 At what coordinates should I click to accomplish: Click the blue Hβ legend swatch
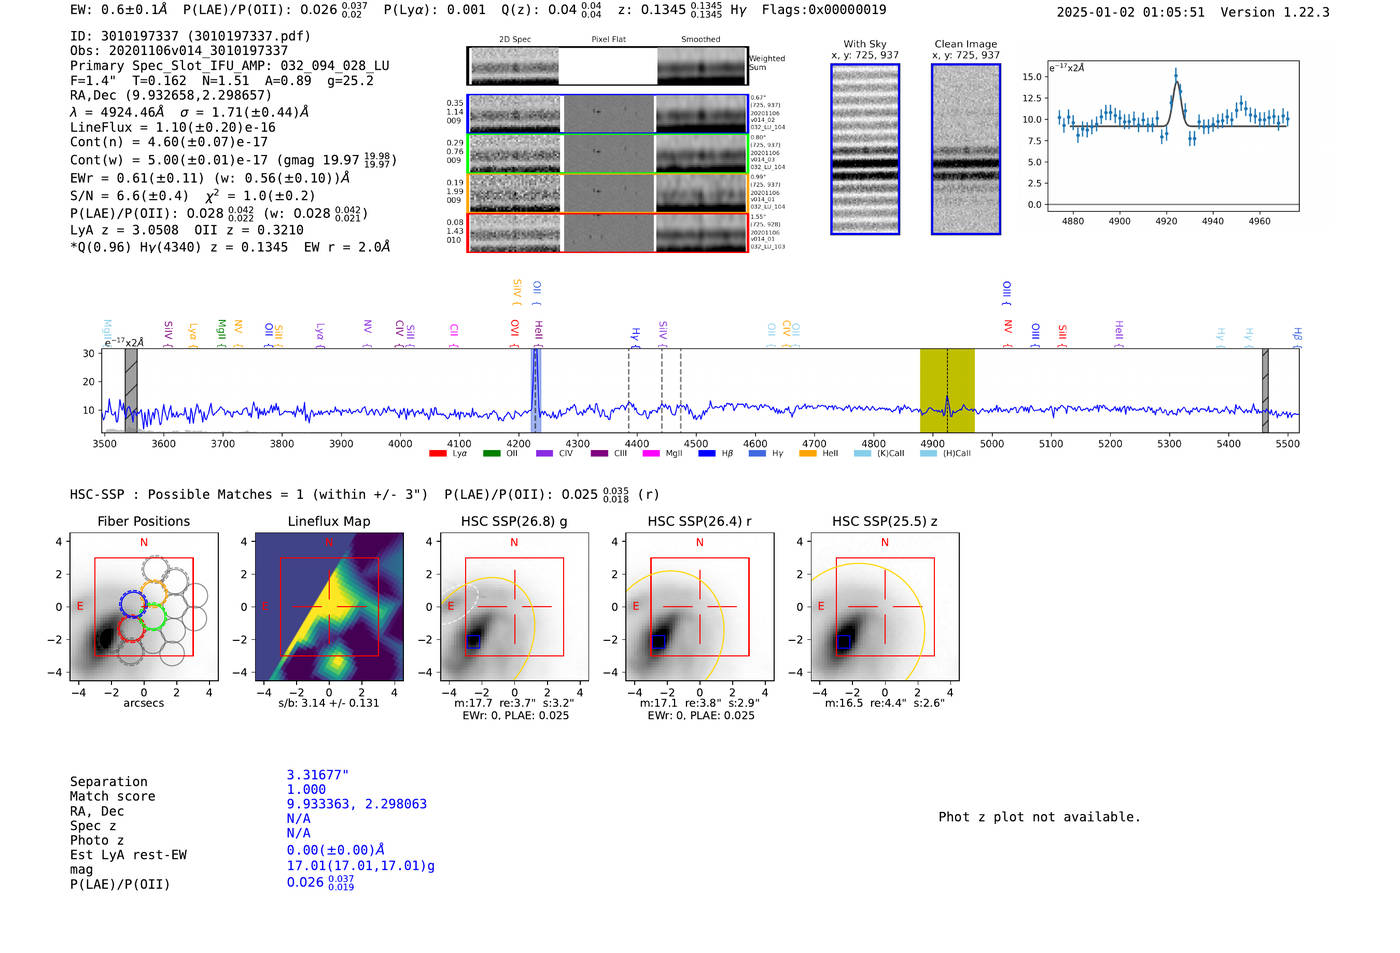(x=707, y=453)
